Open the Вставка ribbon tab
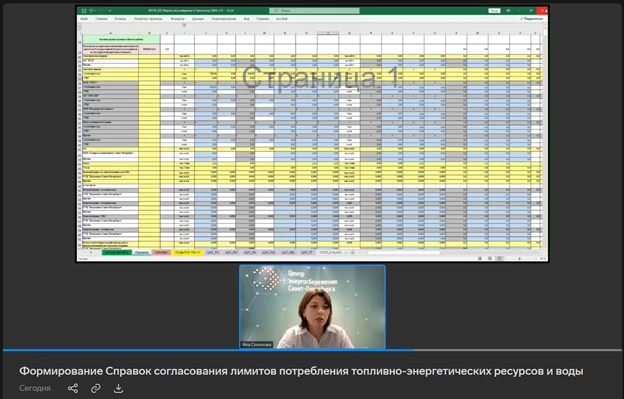 tap(120, 19)
